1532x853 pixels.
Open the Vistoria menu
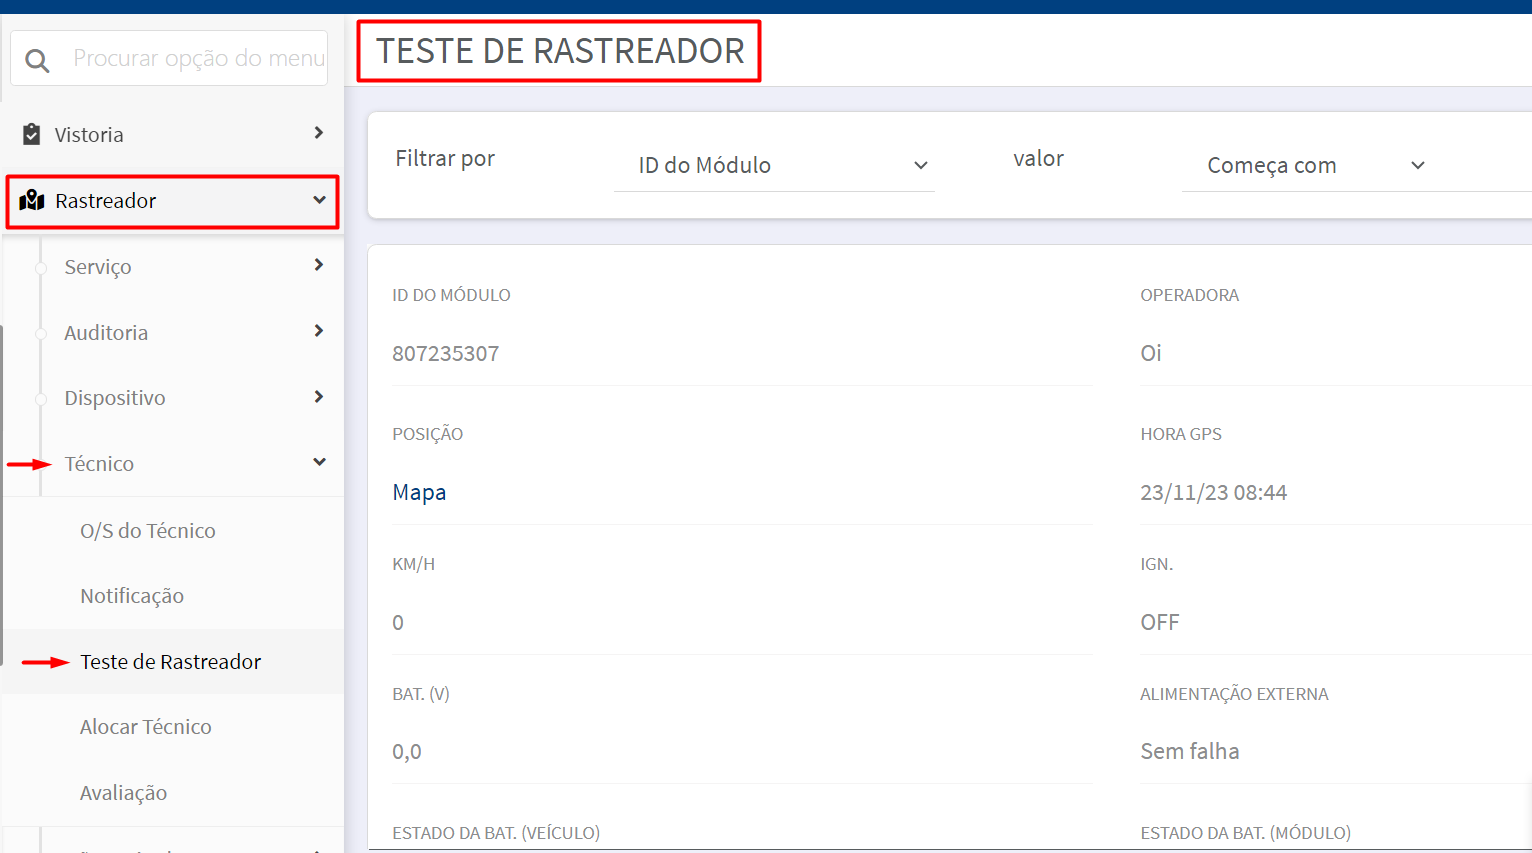coord(173,134)
